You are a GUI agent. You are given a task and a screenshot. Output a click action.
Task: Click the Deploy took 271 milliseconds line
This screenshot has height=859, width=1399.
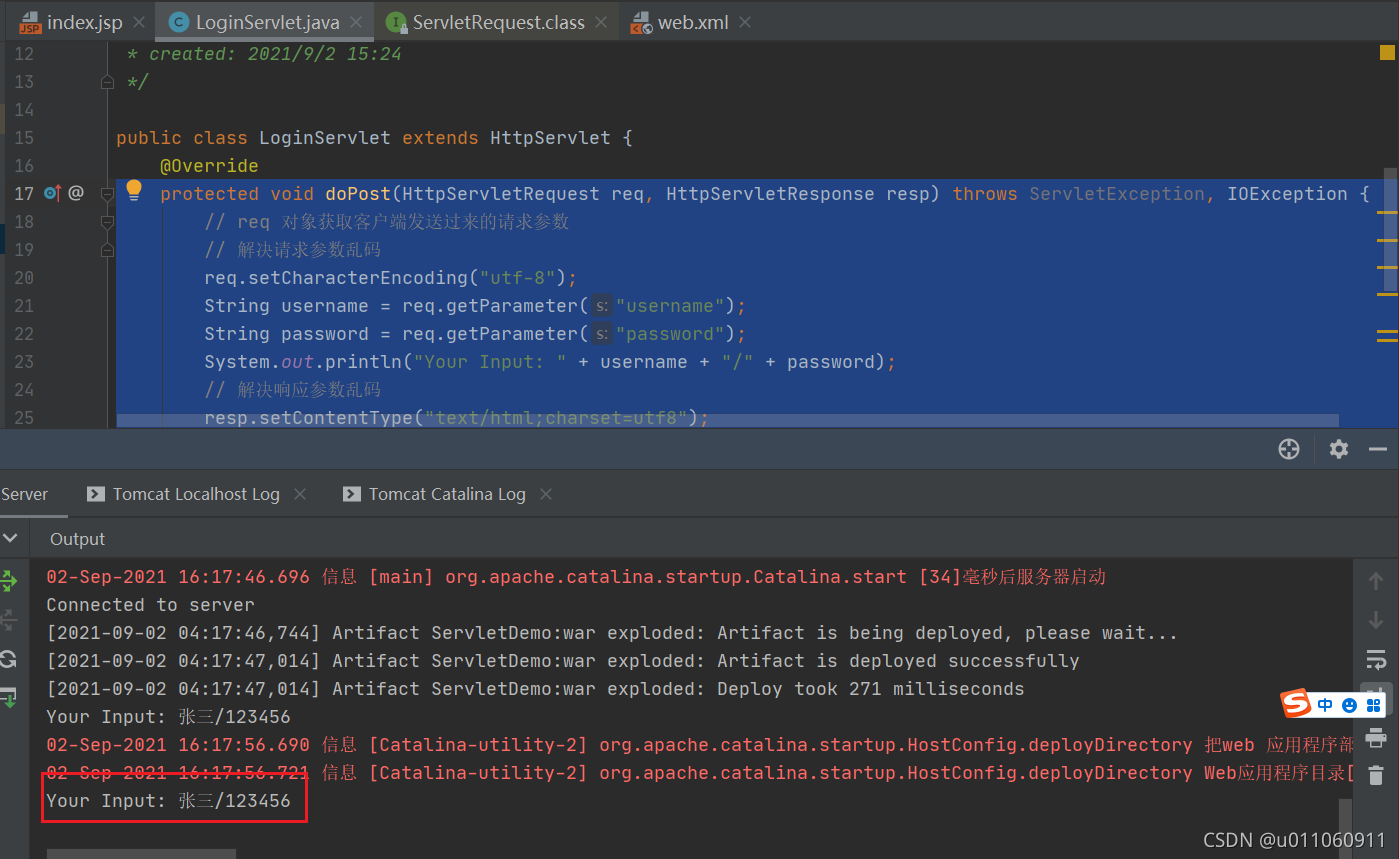click(x=535, y=689)
